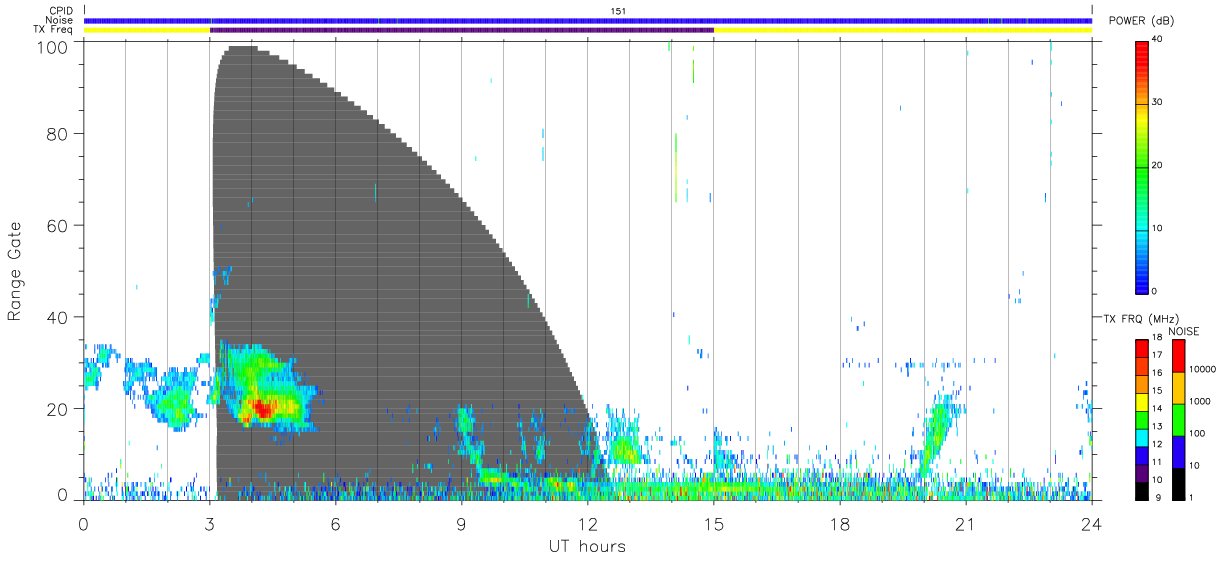The width and height of the screenshot is (1228, 567).
Task: Pick the blue segment of NOISE scale
Action: tap(1178, 451)
